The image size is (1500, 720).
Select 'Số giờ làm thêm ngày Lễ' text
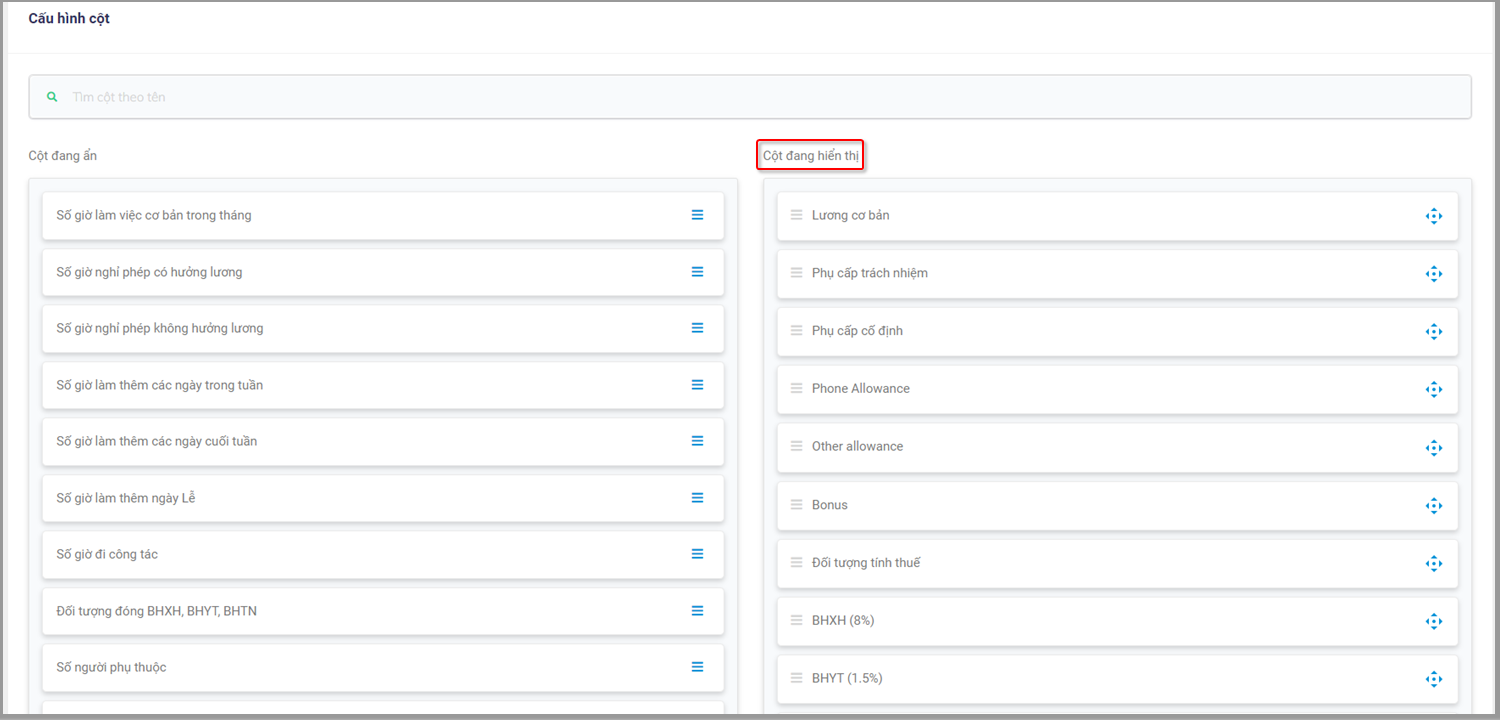(126, 498)
